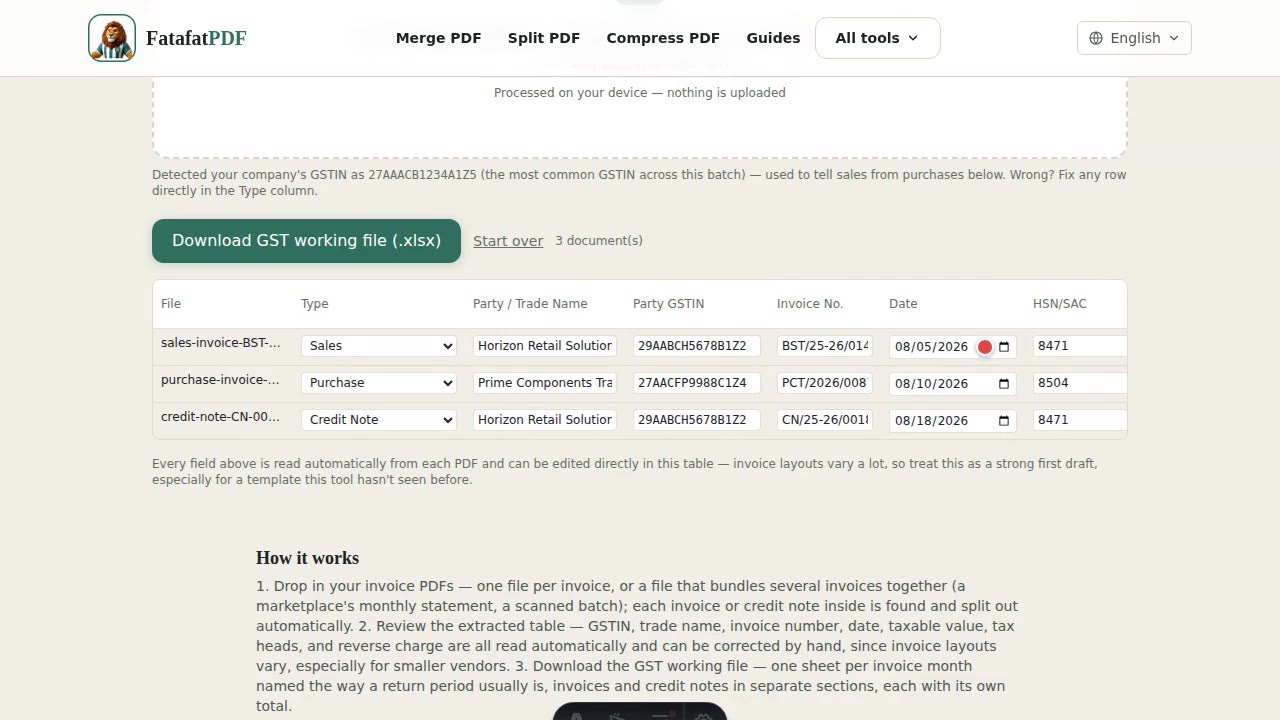Click the Party / Trade Name column header

(530, 304)
